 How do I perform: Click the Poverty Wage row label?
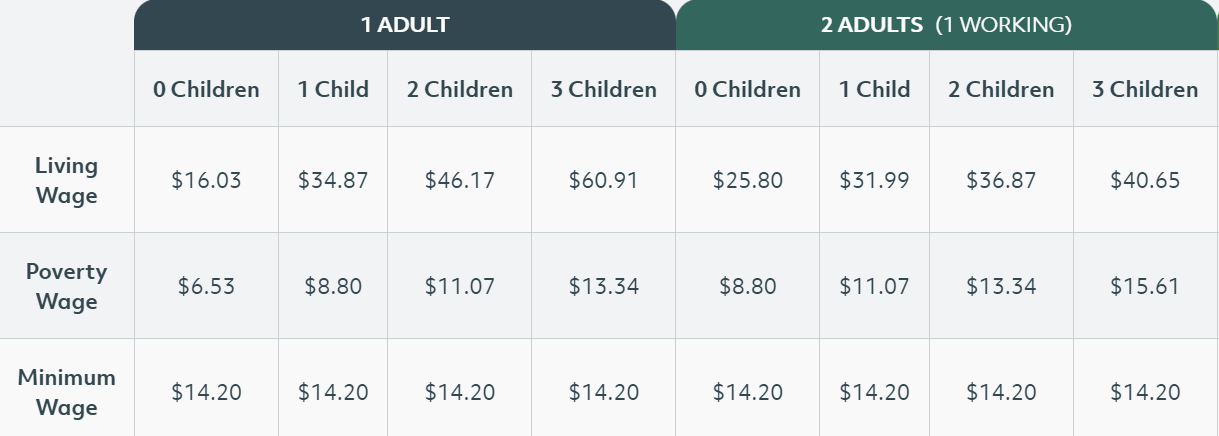tap(67, 286)
